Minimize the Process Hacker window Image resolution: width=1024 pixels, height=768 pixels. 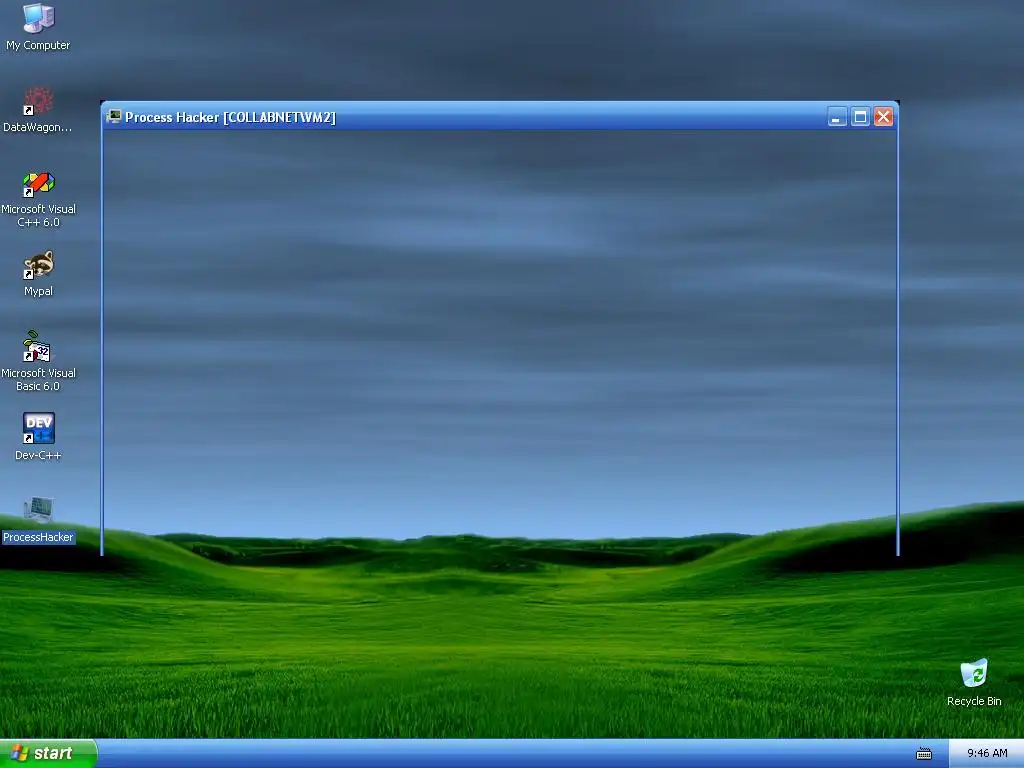tap(837, 117)
